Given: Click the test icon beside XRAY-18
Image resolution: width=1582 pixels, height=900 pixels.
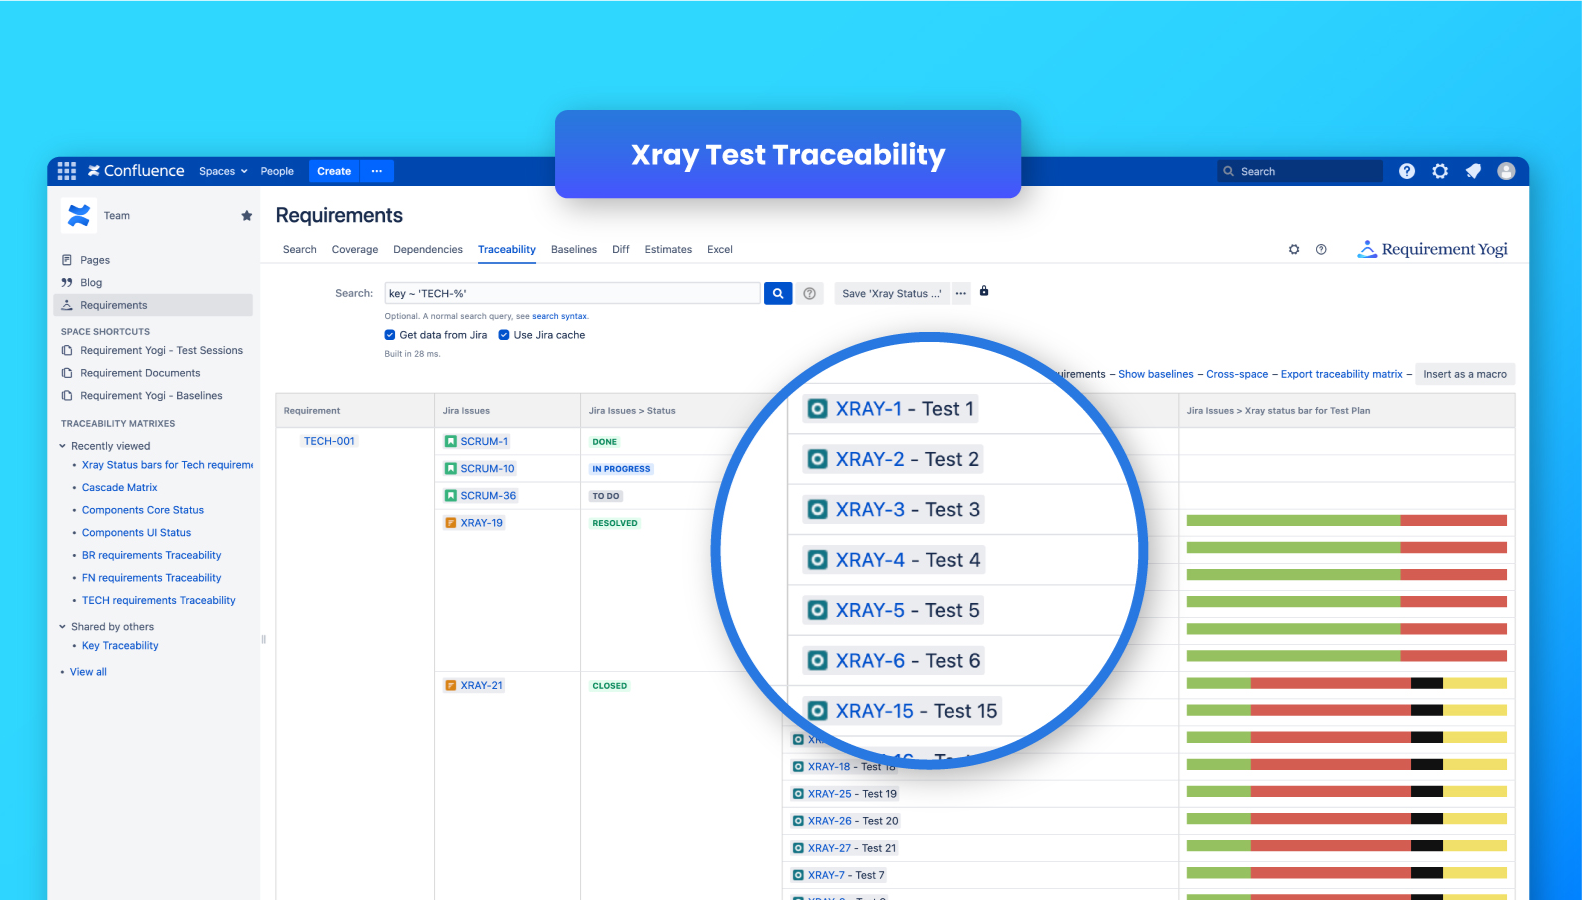Looking at the screenshot, I should coord(798,767).
